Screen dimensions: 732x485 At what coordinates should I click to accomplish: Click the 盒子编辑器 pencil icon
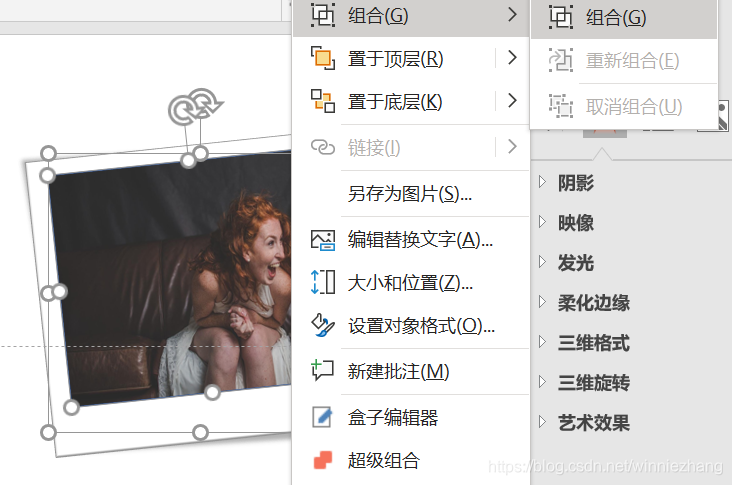point(322,417)
